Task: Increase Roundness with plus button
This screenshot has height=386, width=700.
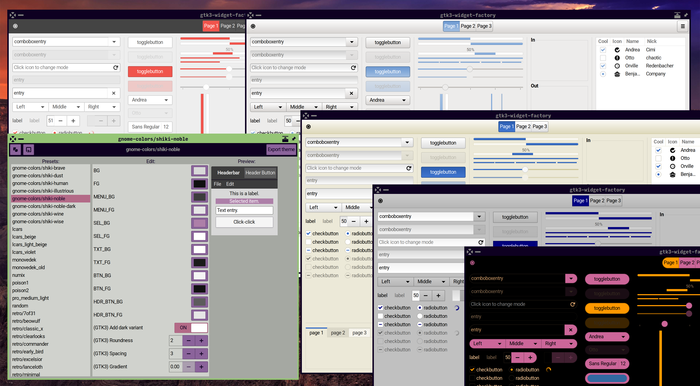Action: click(x=201, y=340)
